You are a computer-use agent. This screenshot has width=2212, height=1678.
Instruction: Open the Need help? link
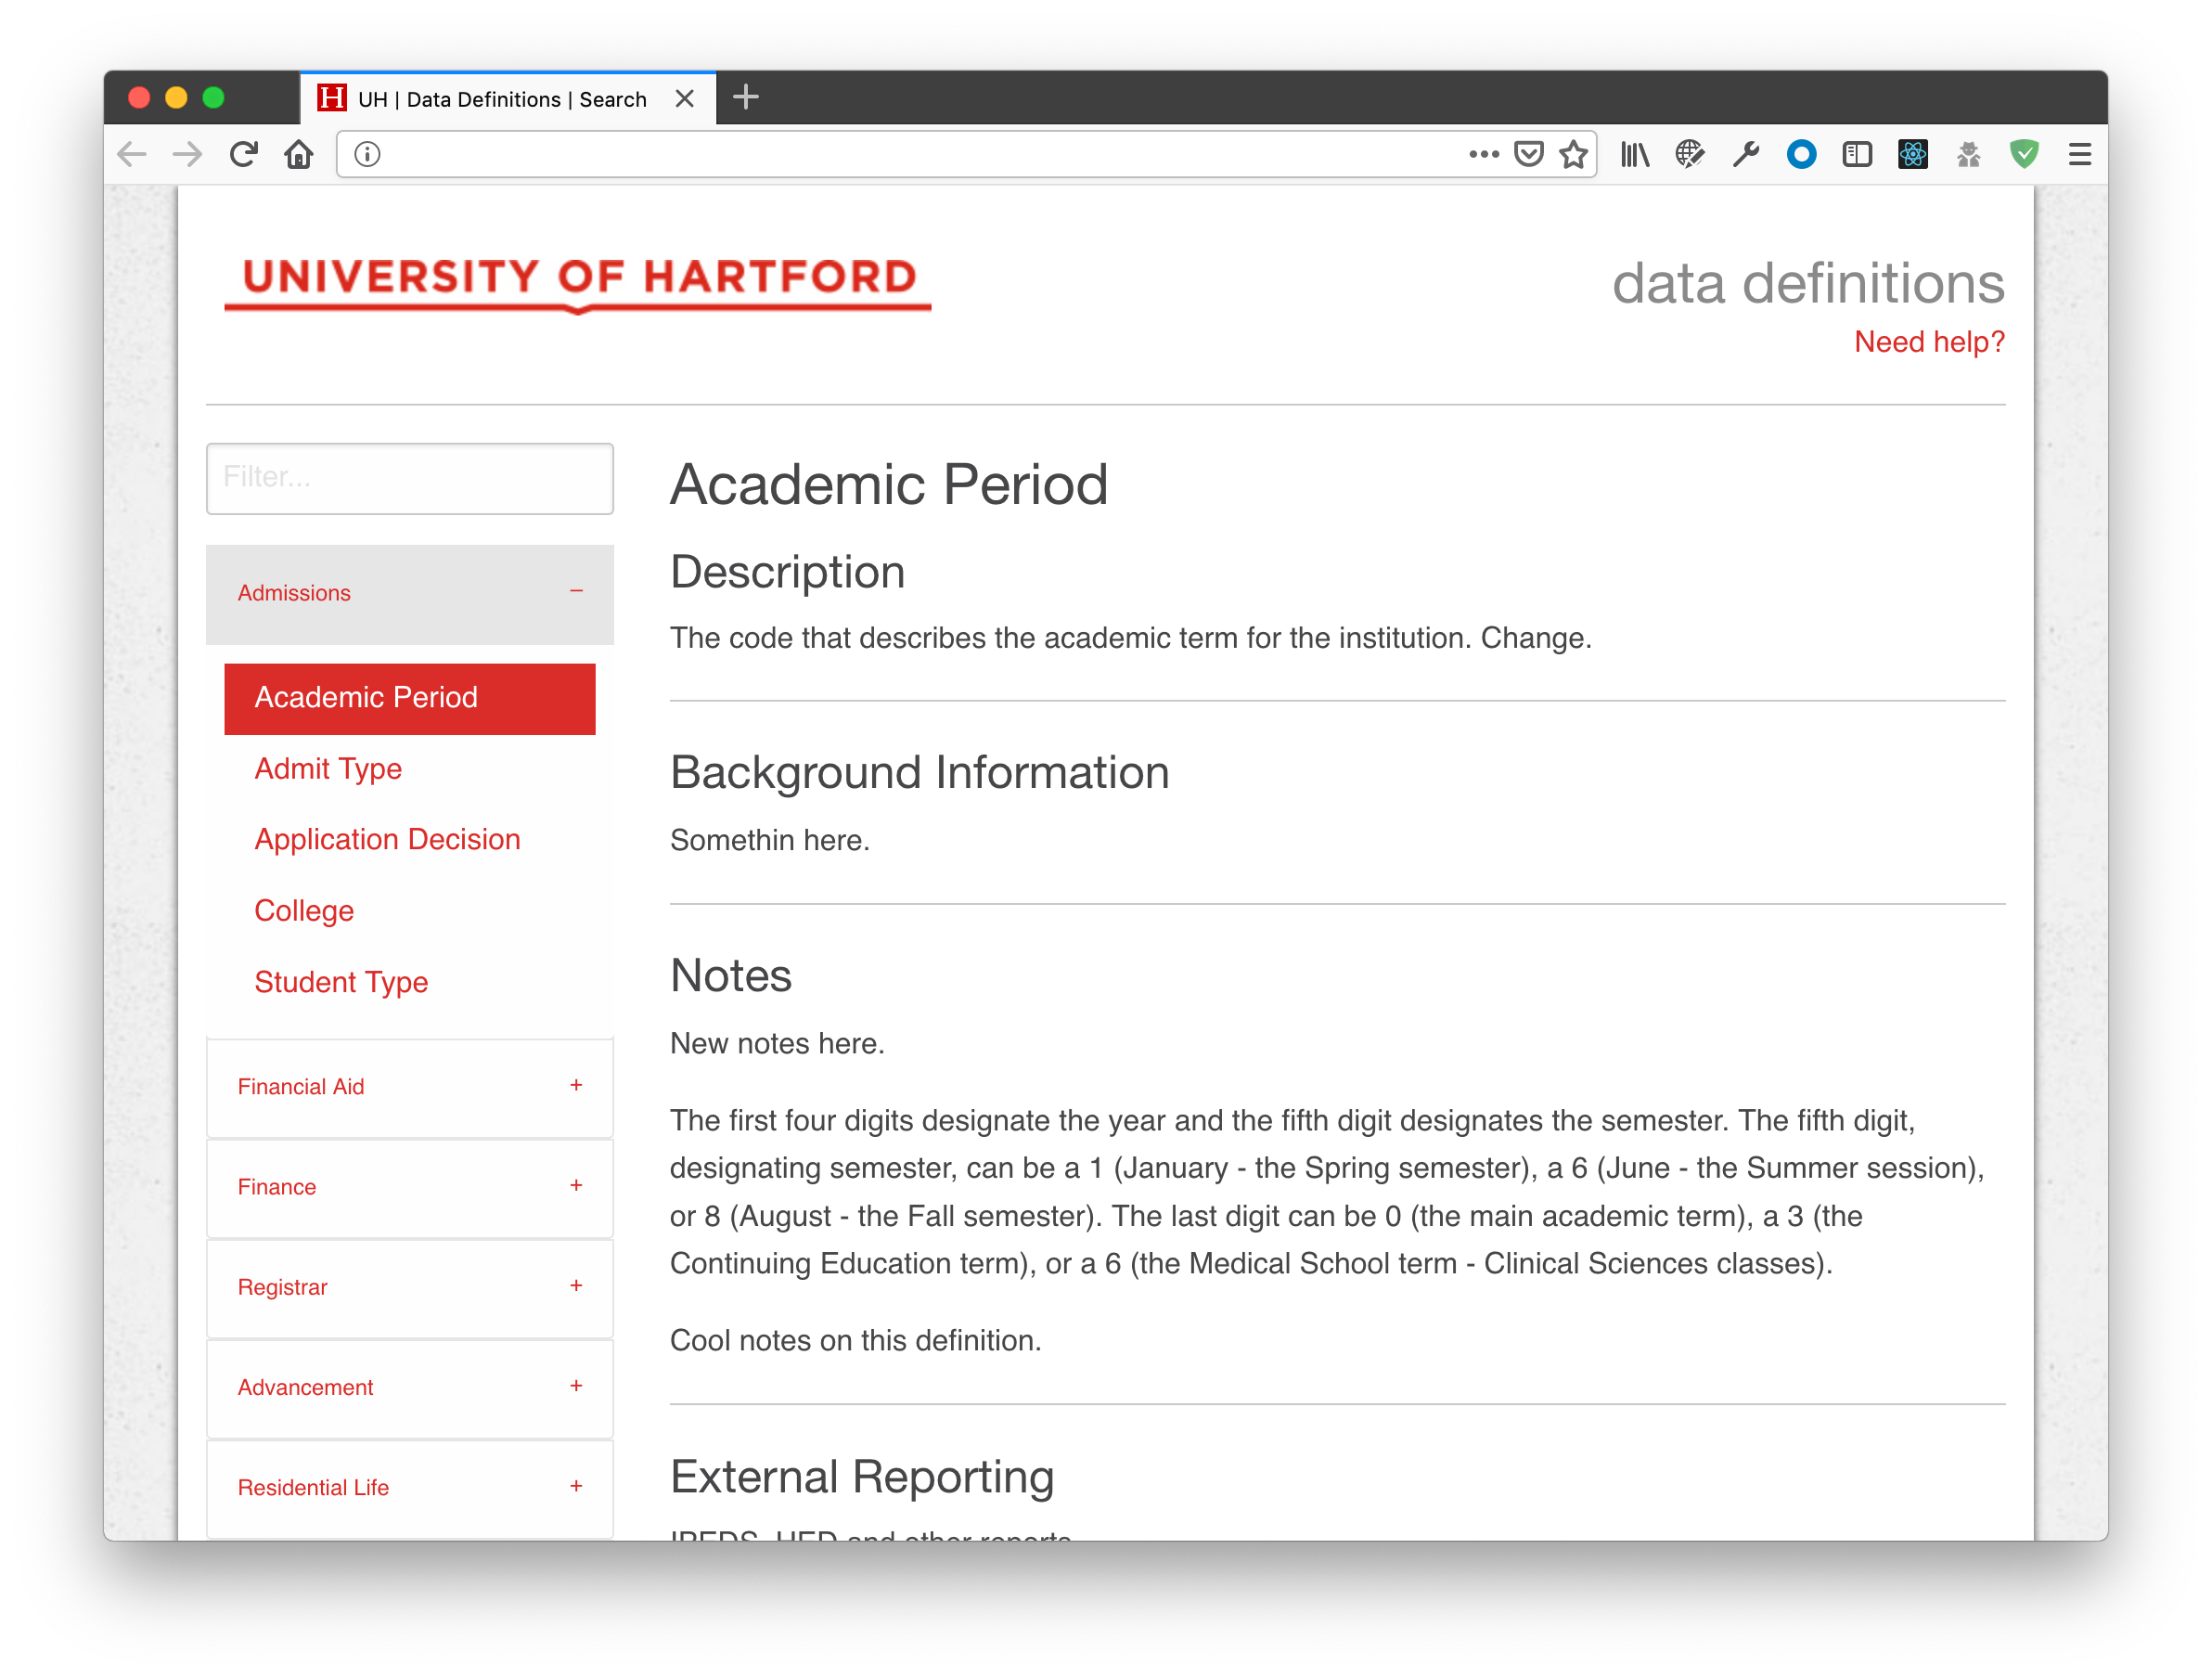tap(1929, 342)
